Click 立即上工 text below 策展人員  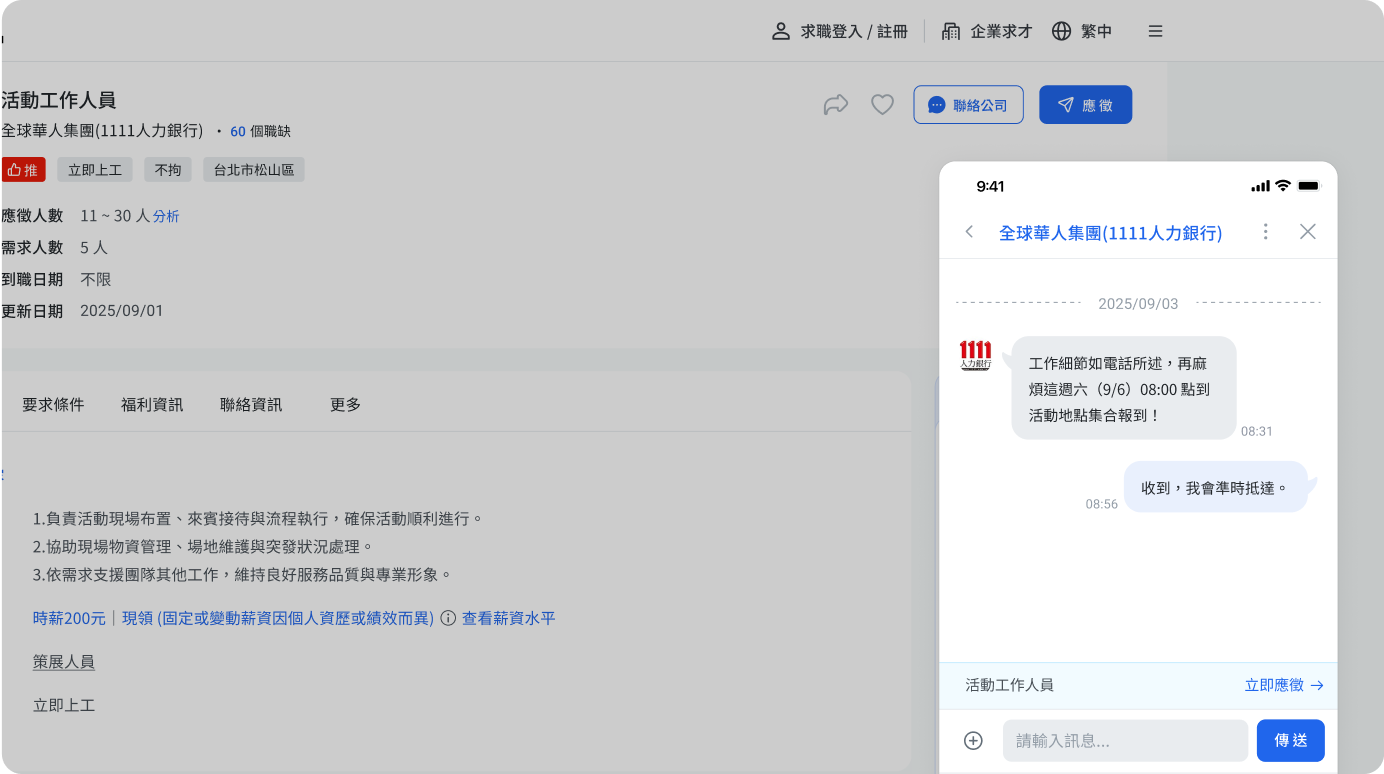[x=64, y=705]
